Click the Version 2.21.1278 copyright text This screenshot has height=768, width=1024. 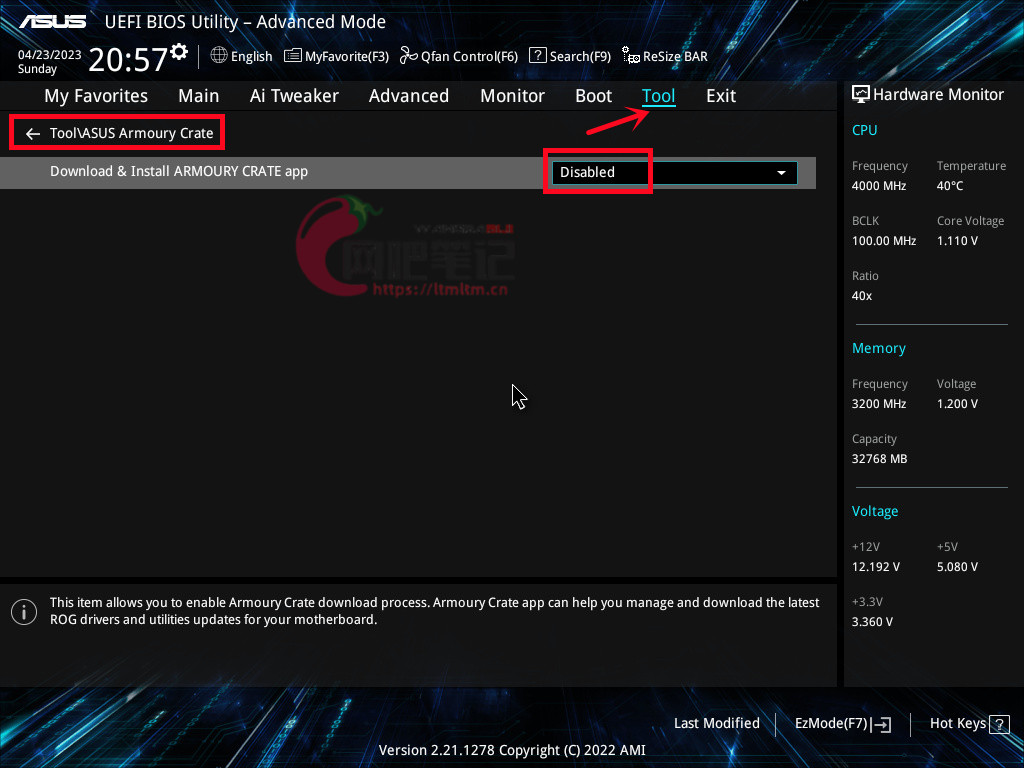coord(512,750)
